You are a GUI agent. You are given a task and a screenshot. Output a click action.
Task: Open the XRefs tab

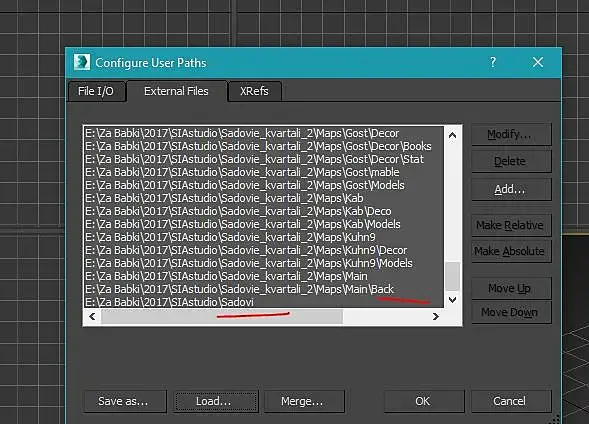pyautogui.click(x=254, y=91)
